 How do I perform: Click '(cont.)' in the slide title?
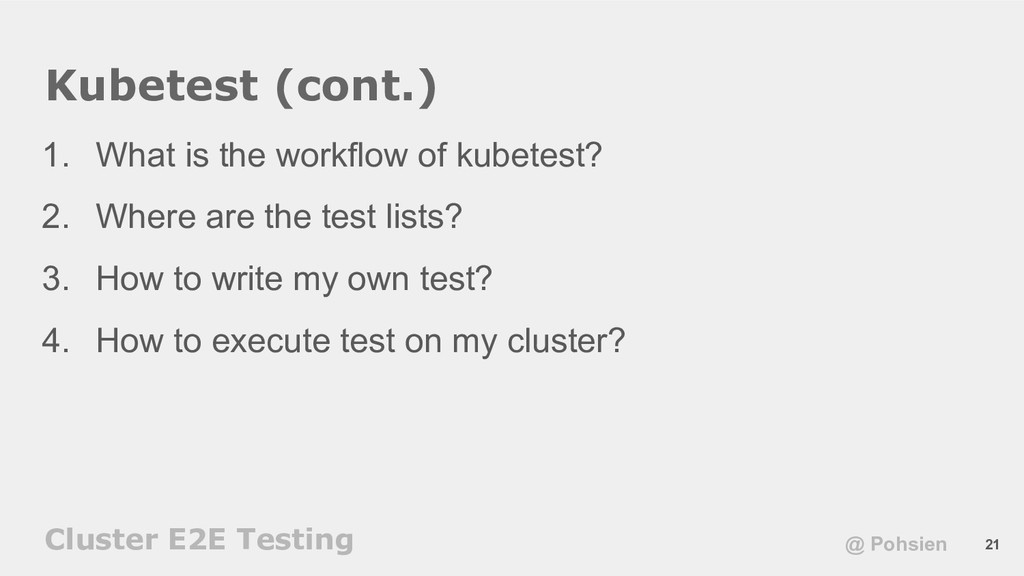pos(356,86)
